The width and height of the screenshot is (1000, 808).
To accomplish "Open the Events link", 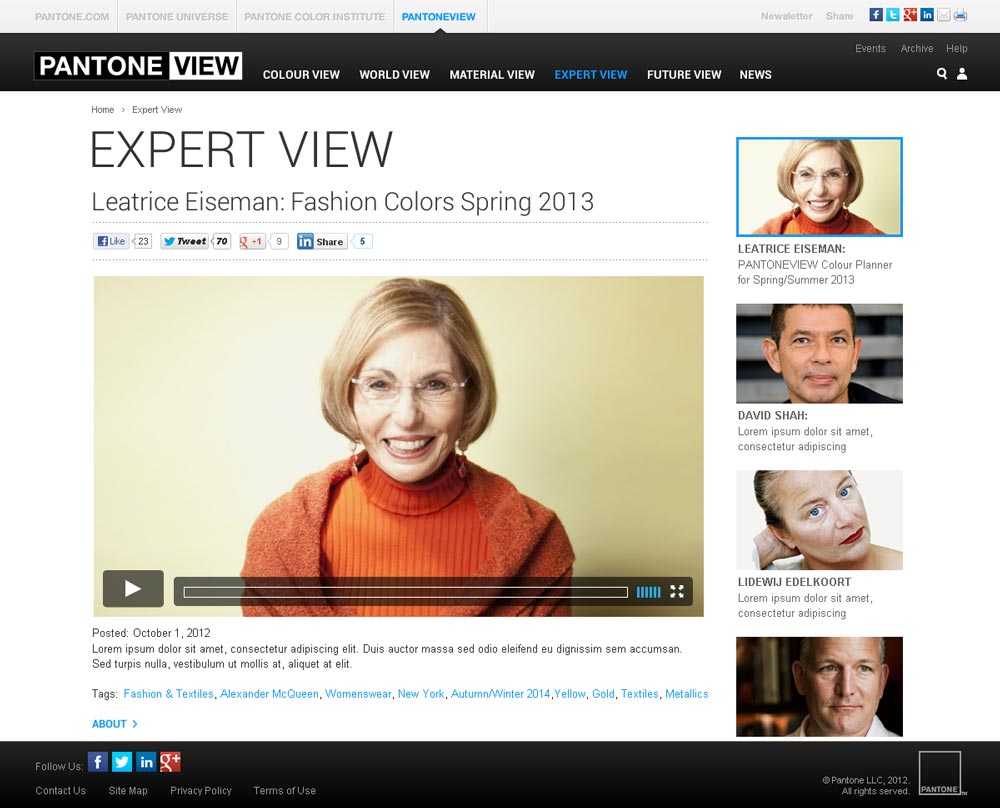I will coord(871,48).
